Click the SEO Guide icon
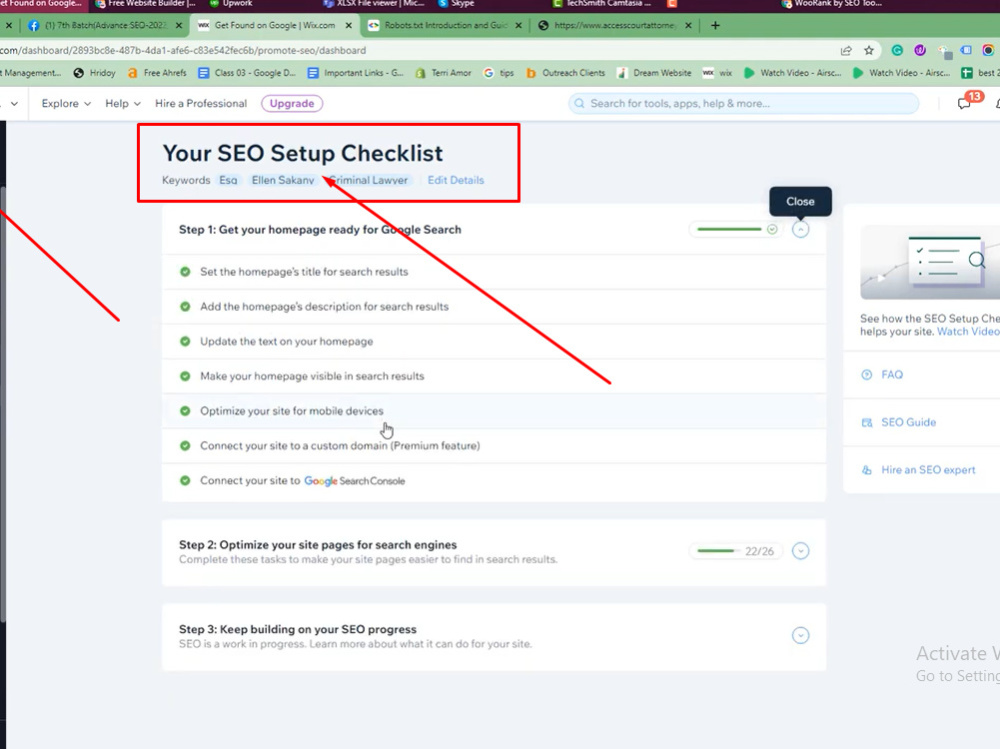The height and width of the screenshot is (749, 1000). click(x=867, y=422)
